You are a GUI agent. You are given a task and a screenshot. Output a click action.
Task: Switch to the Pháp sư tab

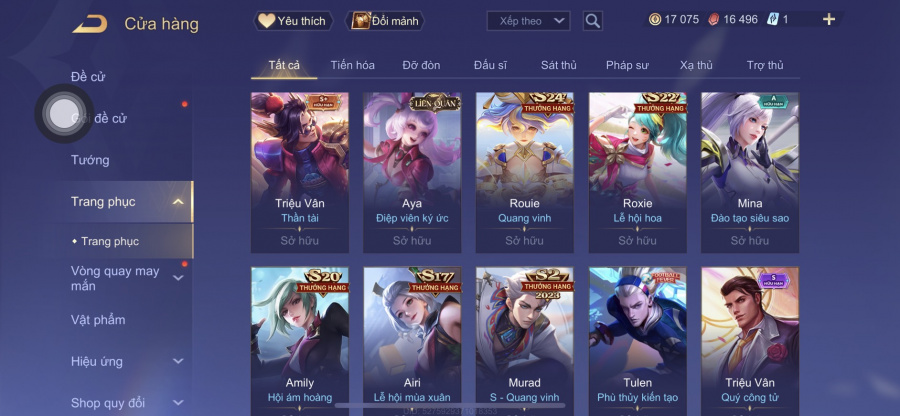(x=627, y=65)
